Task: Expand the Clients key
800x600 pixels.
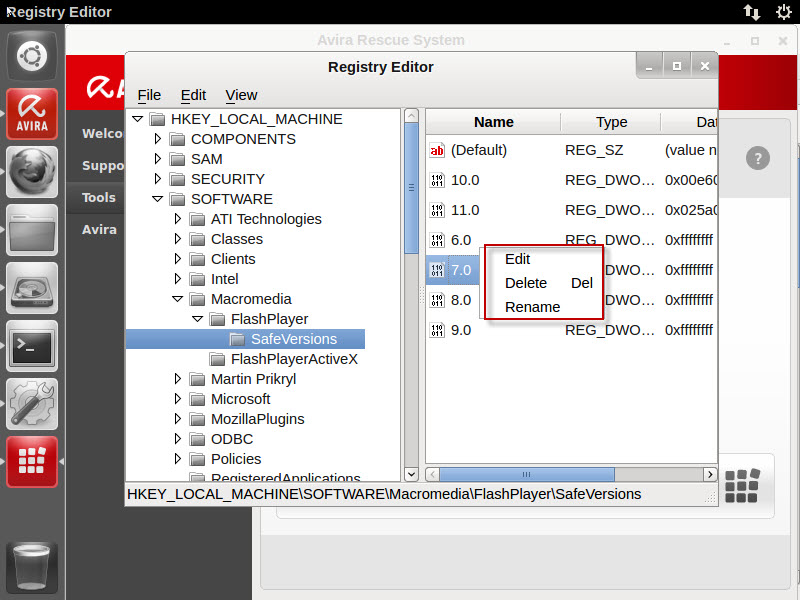Action: click(x=178, y=259)
